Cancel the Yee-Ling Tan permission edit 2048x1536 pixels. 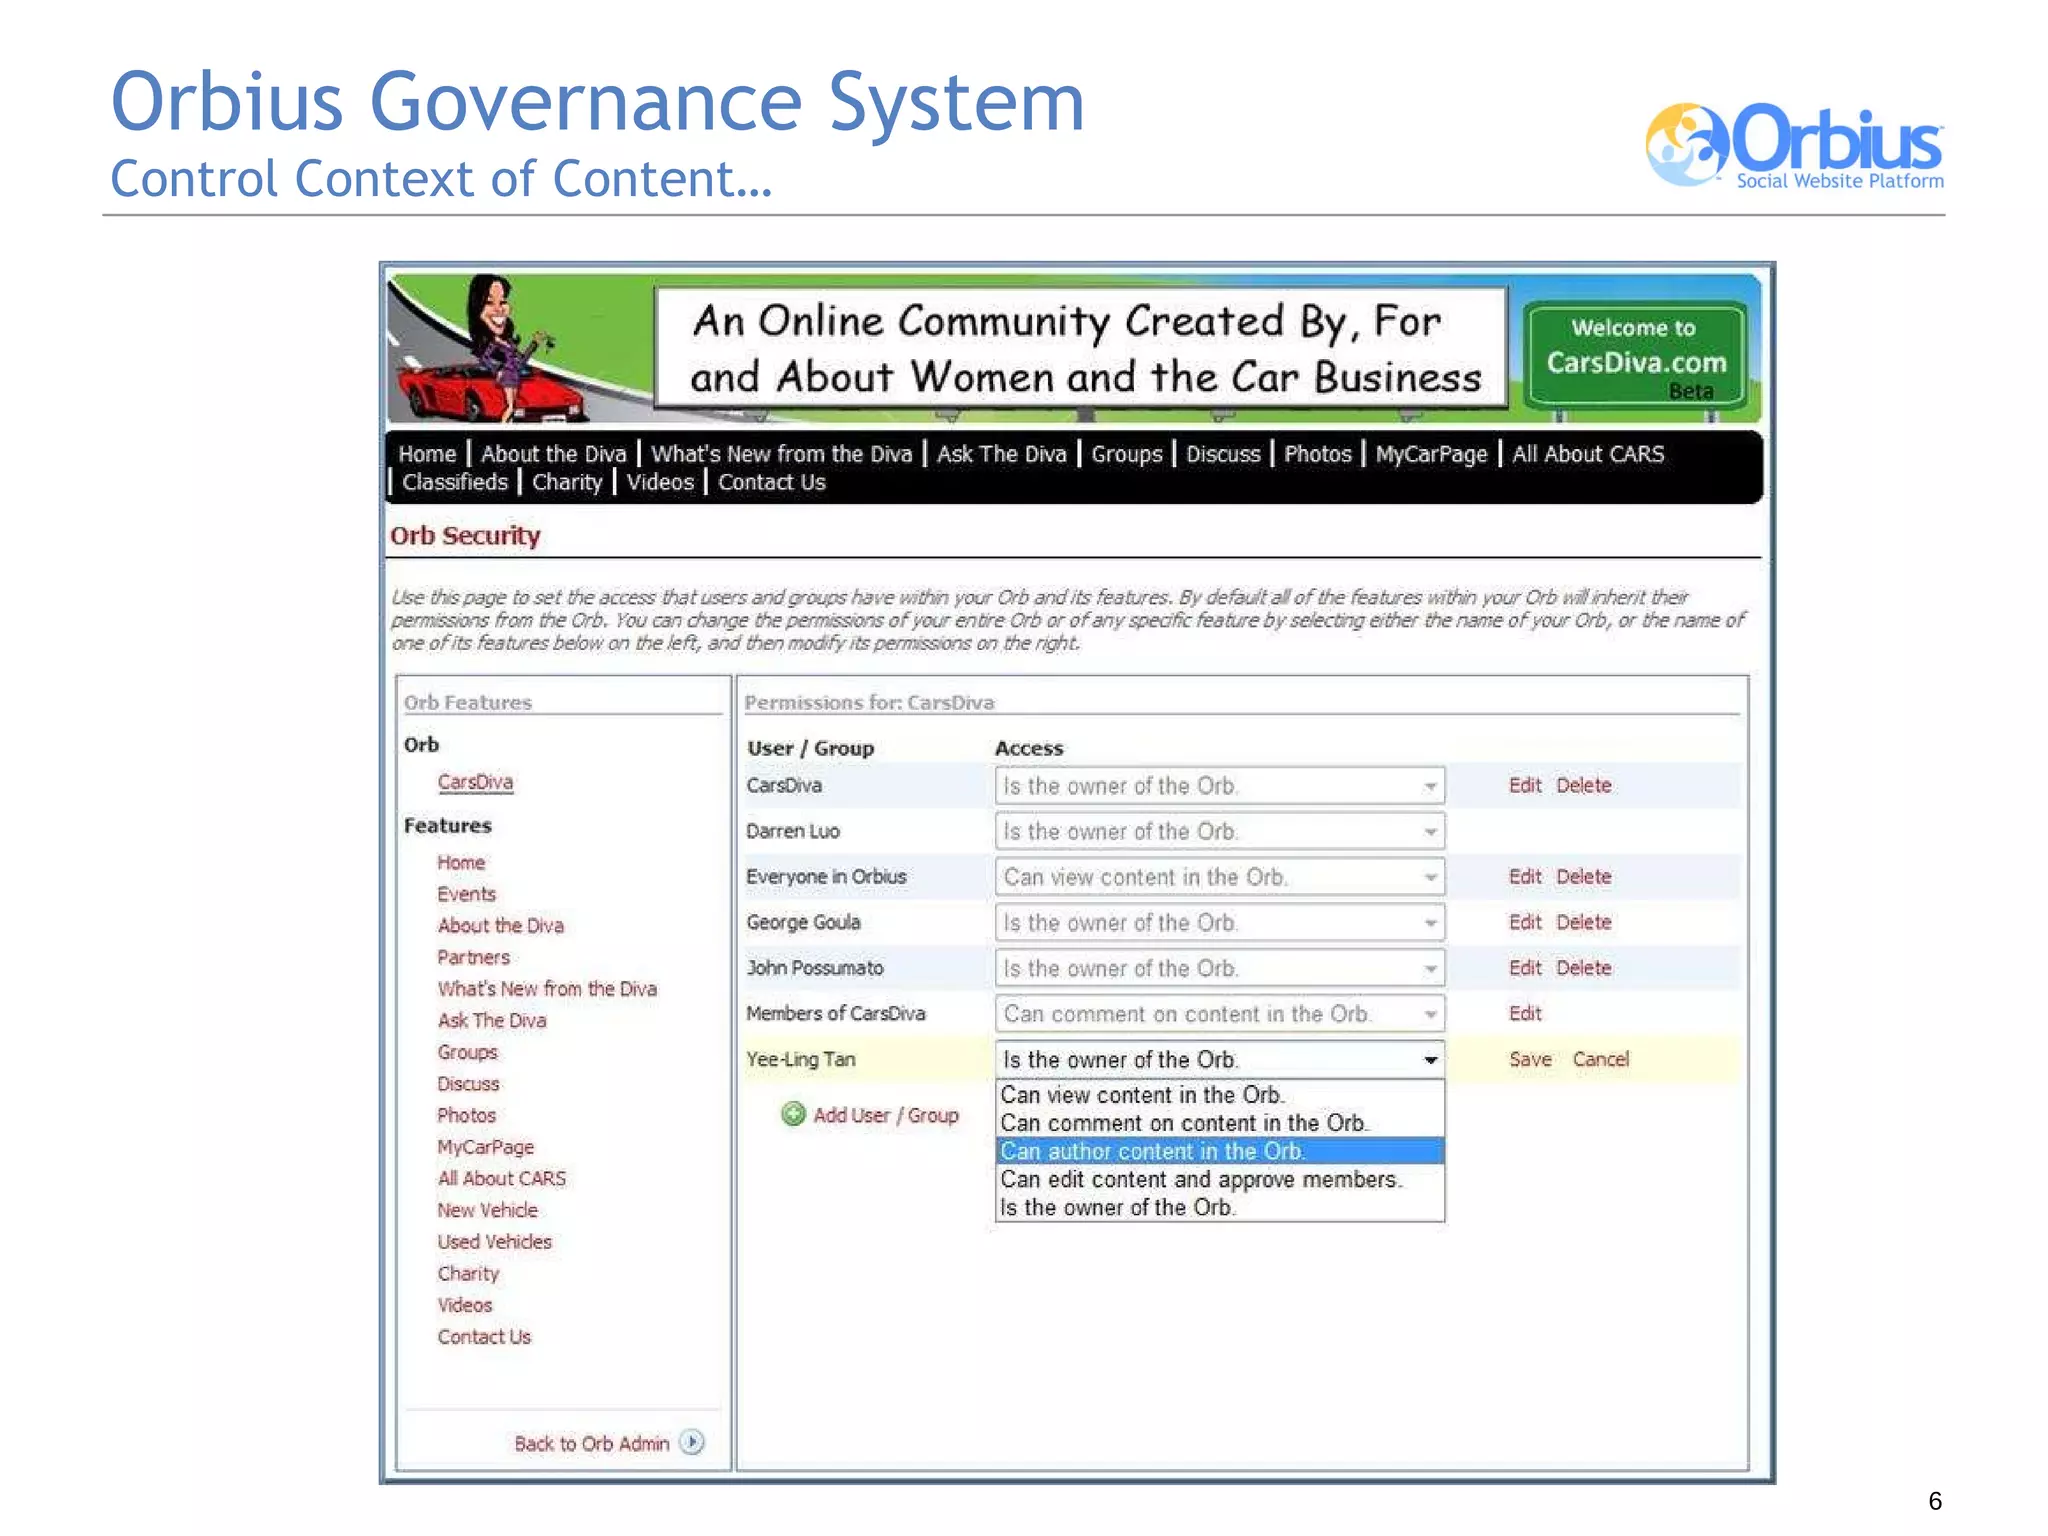1600,1059
